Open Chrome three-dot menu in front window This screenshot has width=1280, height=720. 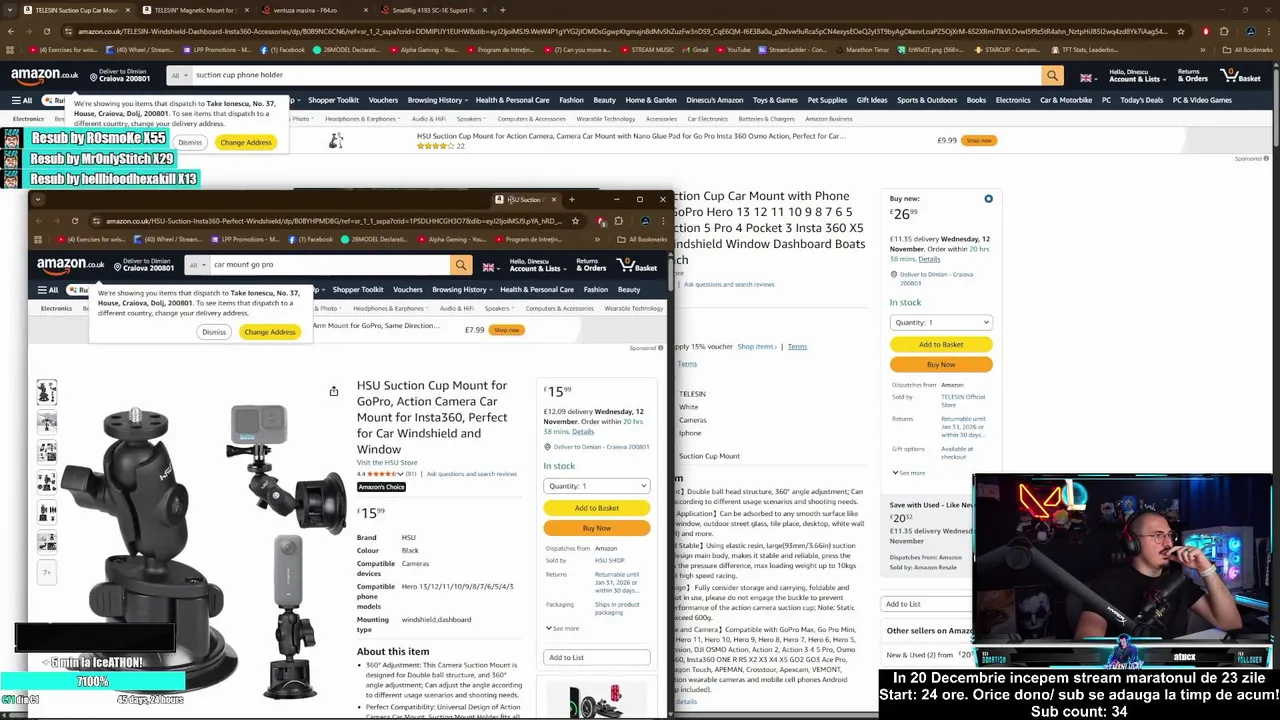[661, 221]
